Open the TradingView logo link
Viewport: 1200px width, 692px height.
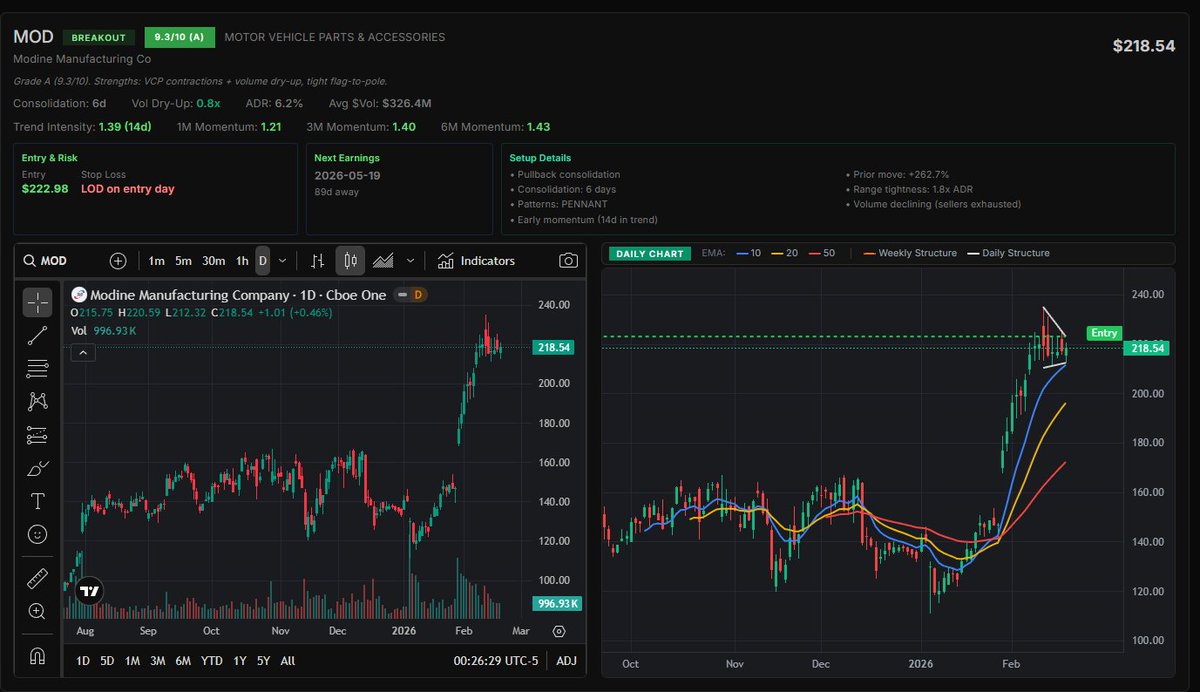tap(90, 590)
